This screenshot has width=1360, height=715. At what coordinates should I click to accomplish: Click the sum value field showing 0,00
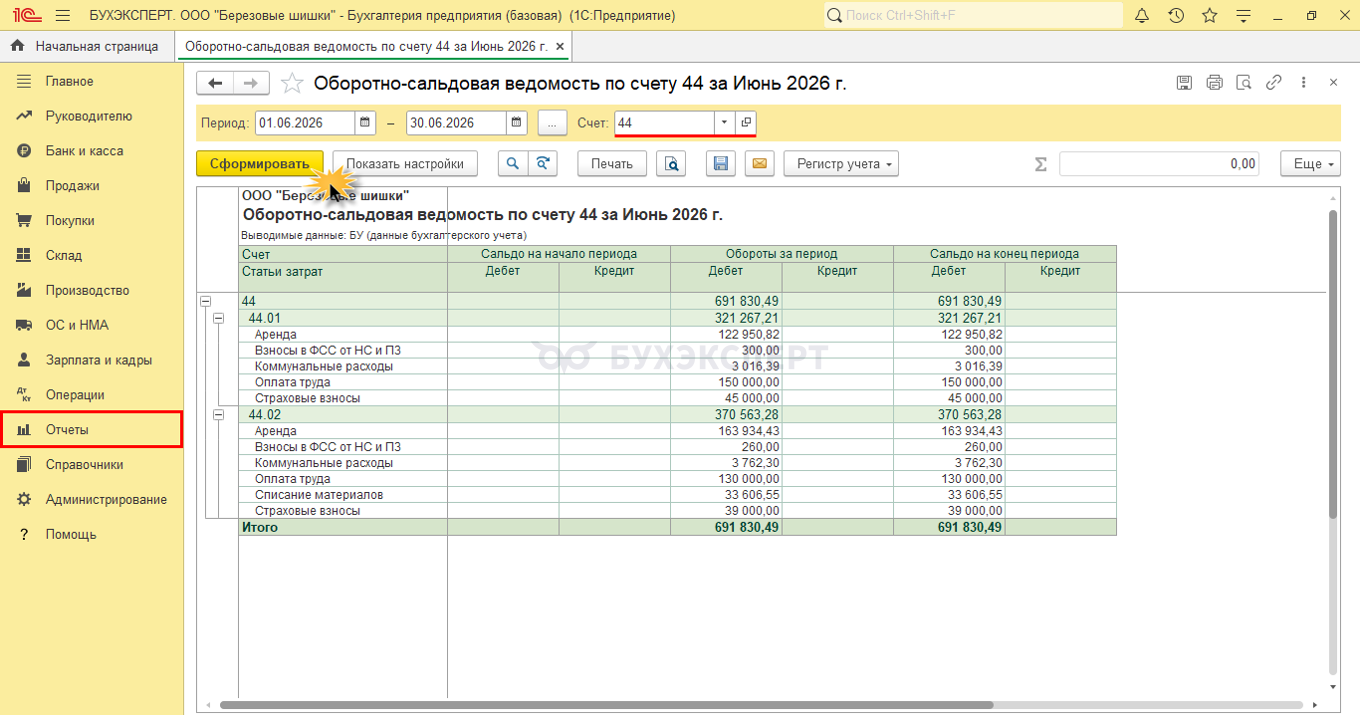[1160, 164]
